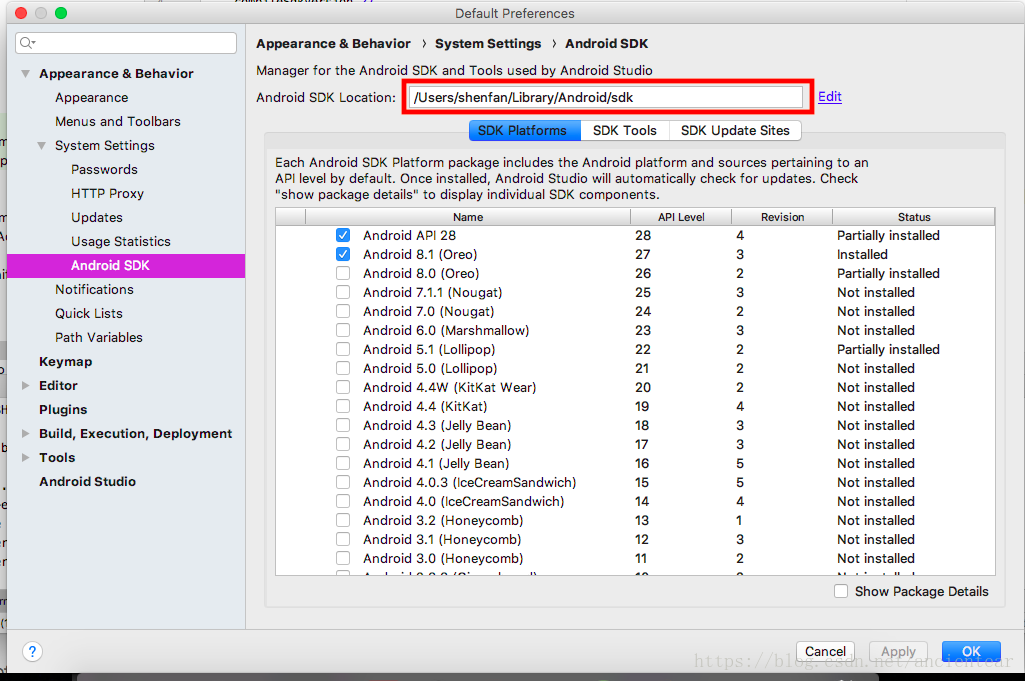Select the Android 4.2 (Jelly Bean) row name
The width and height of the screenshot is (1025, 681).
(437, 444)
